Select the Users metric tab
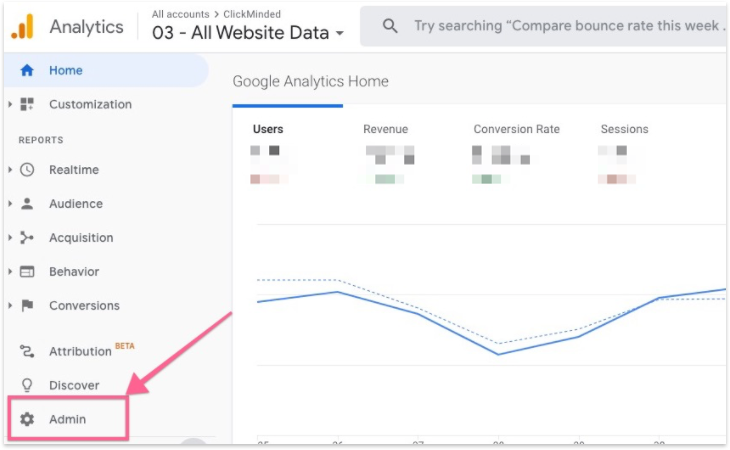The image size is (730, 450). coord(268,129)
